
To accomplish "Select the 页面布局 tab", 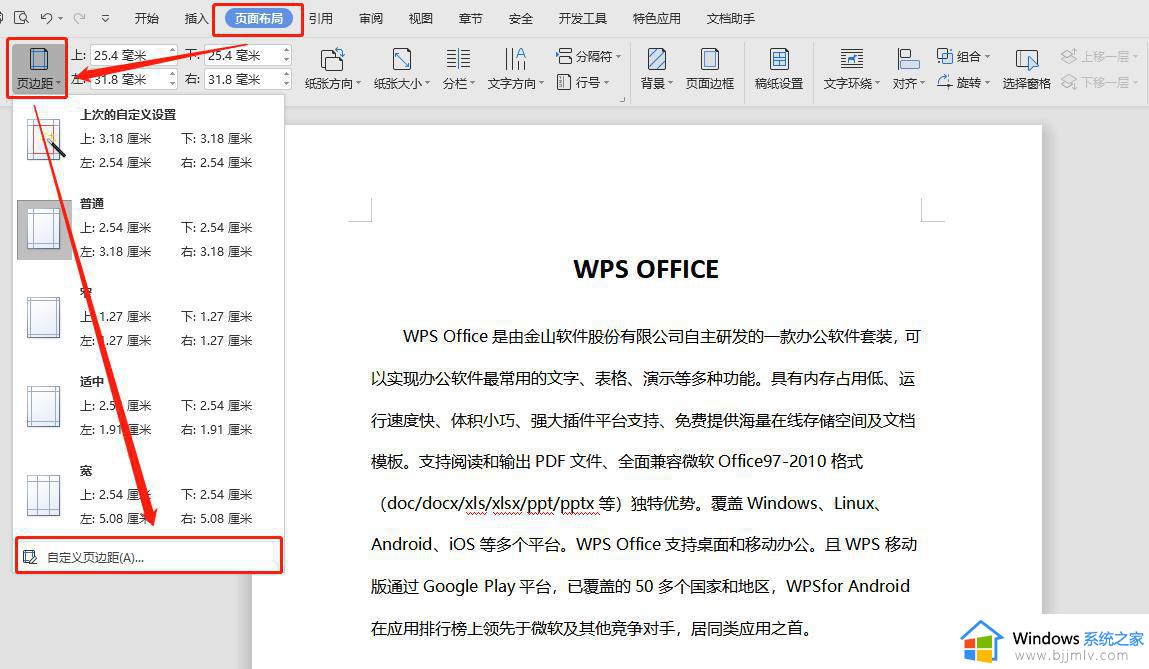I will [259, 18].
